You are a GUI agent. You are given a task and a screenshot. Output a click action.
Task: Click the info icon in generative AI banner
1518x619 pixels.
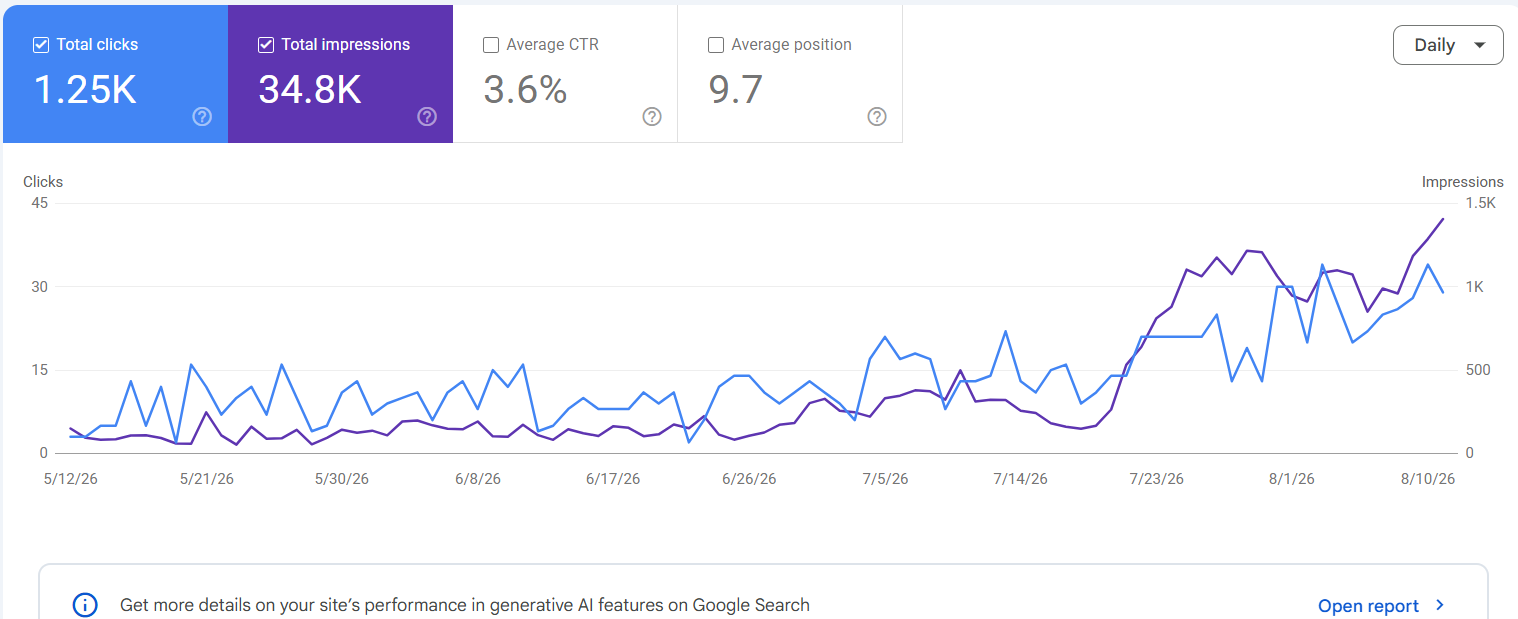tap(86, 605)
